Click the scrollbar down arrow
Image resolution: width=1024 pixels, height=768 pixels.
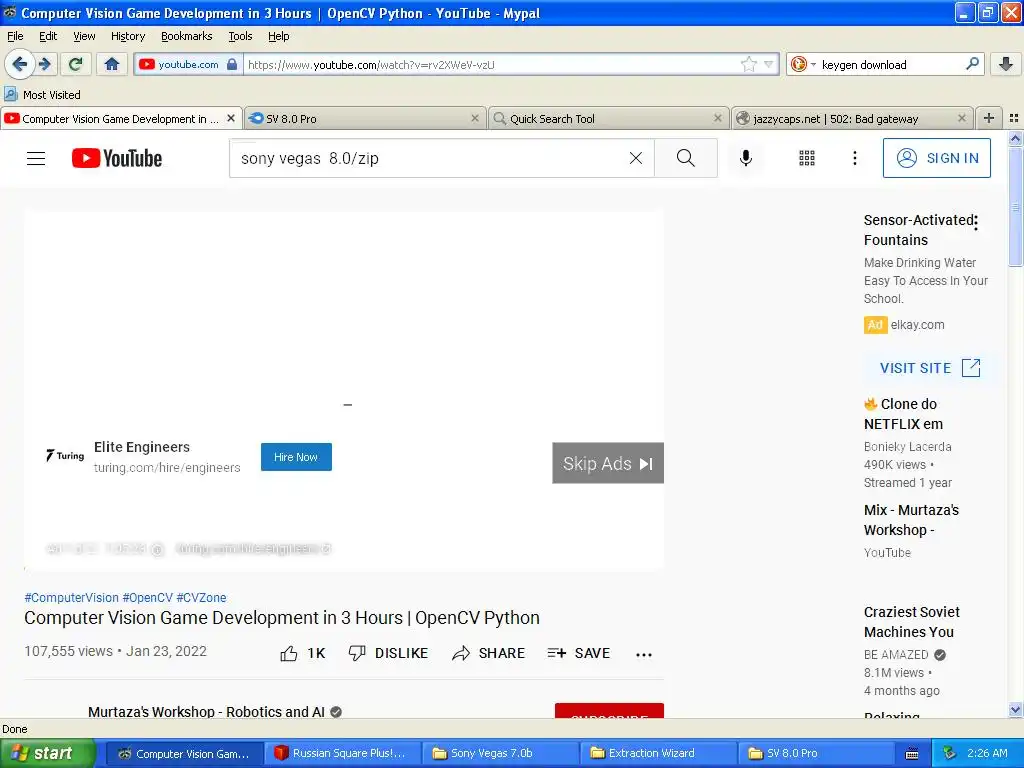pyautogui.click(x=1015, y=709)
